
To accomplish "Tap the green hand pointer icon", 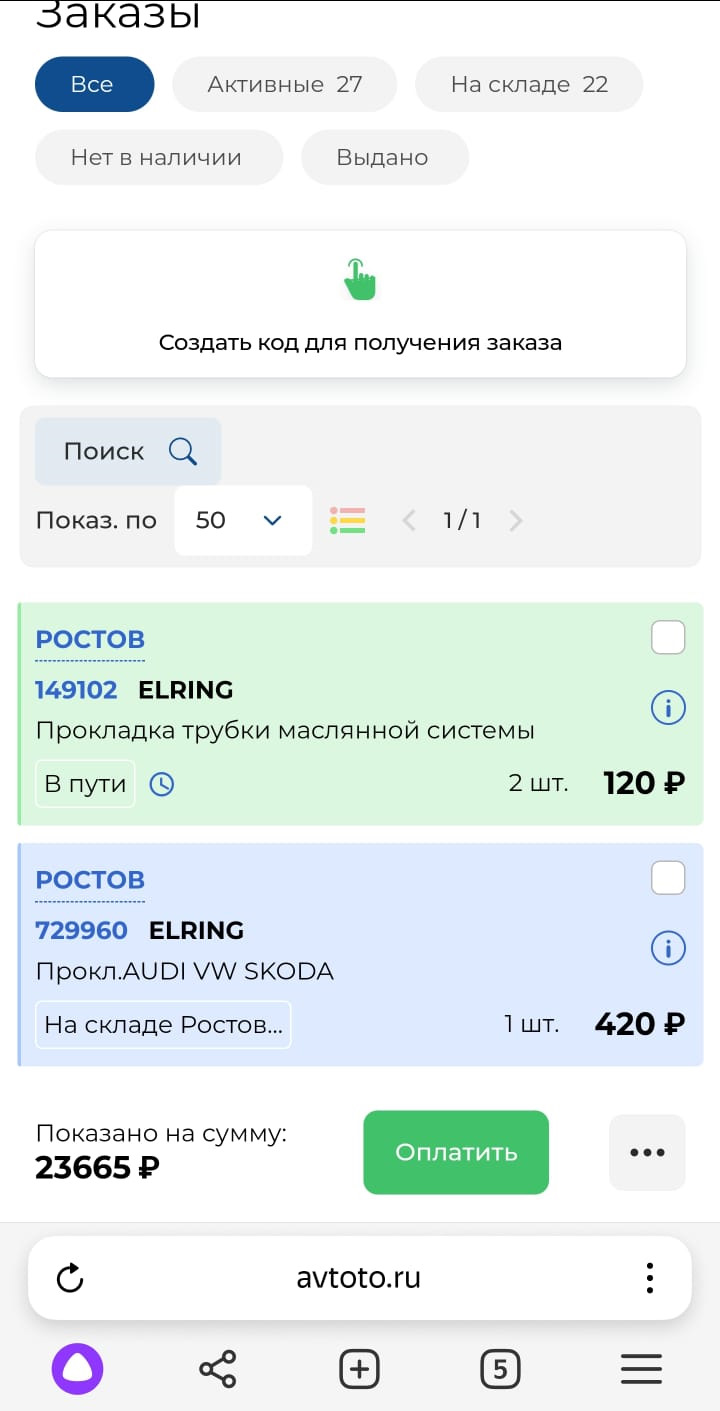I will point(360,279).
